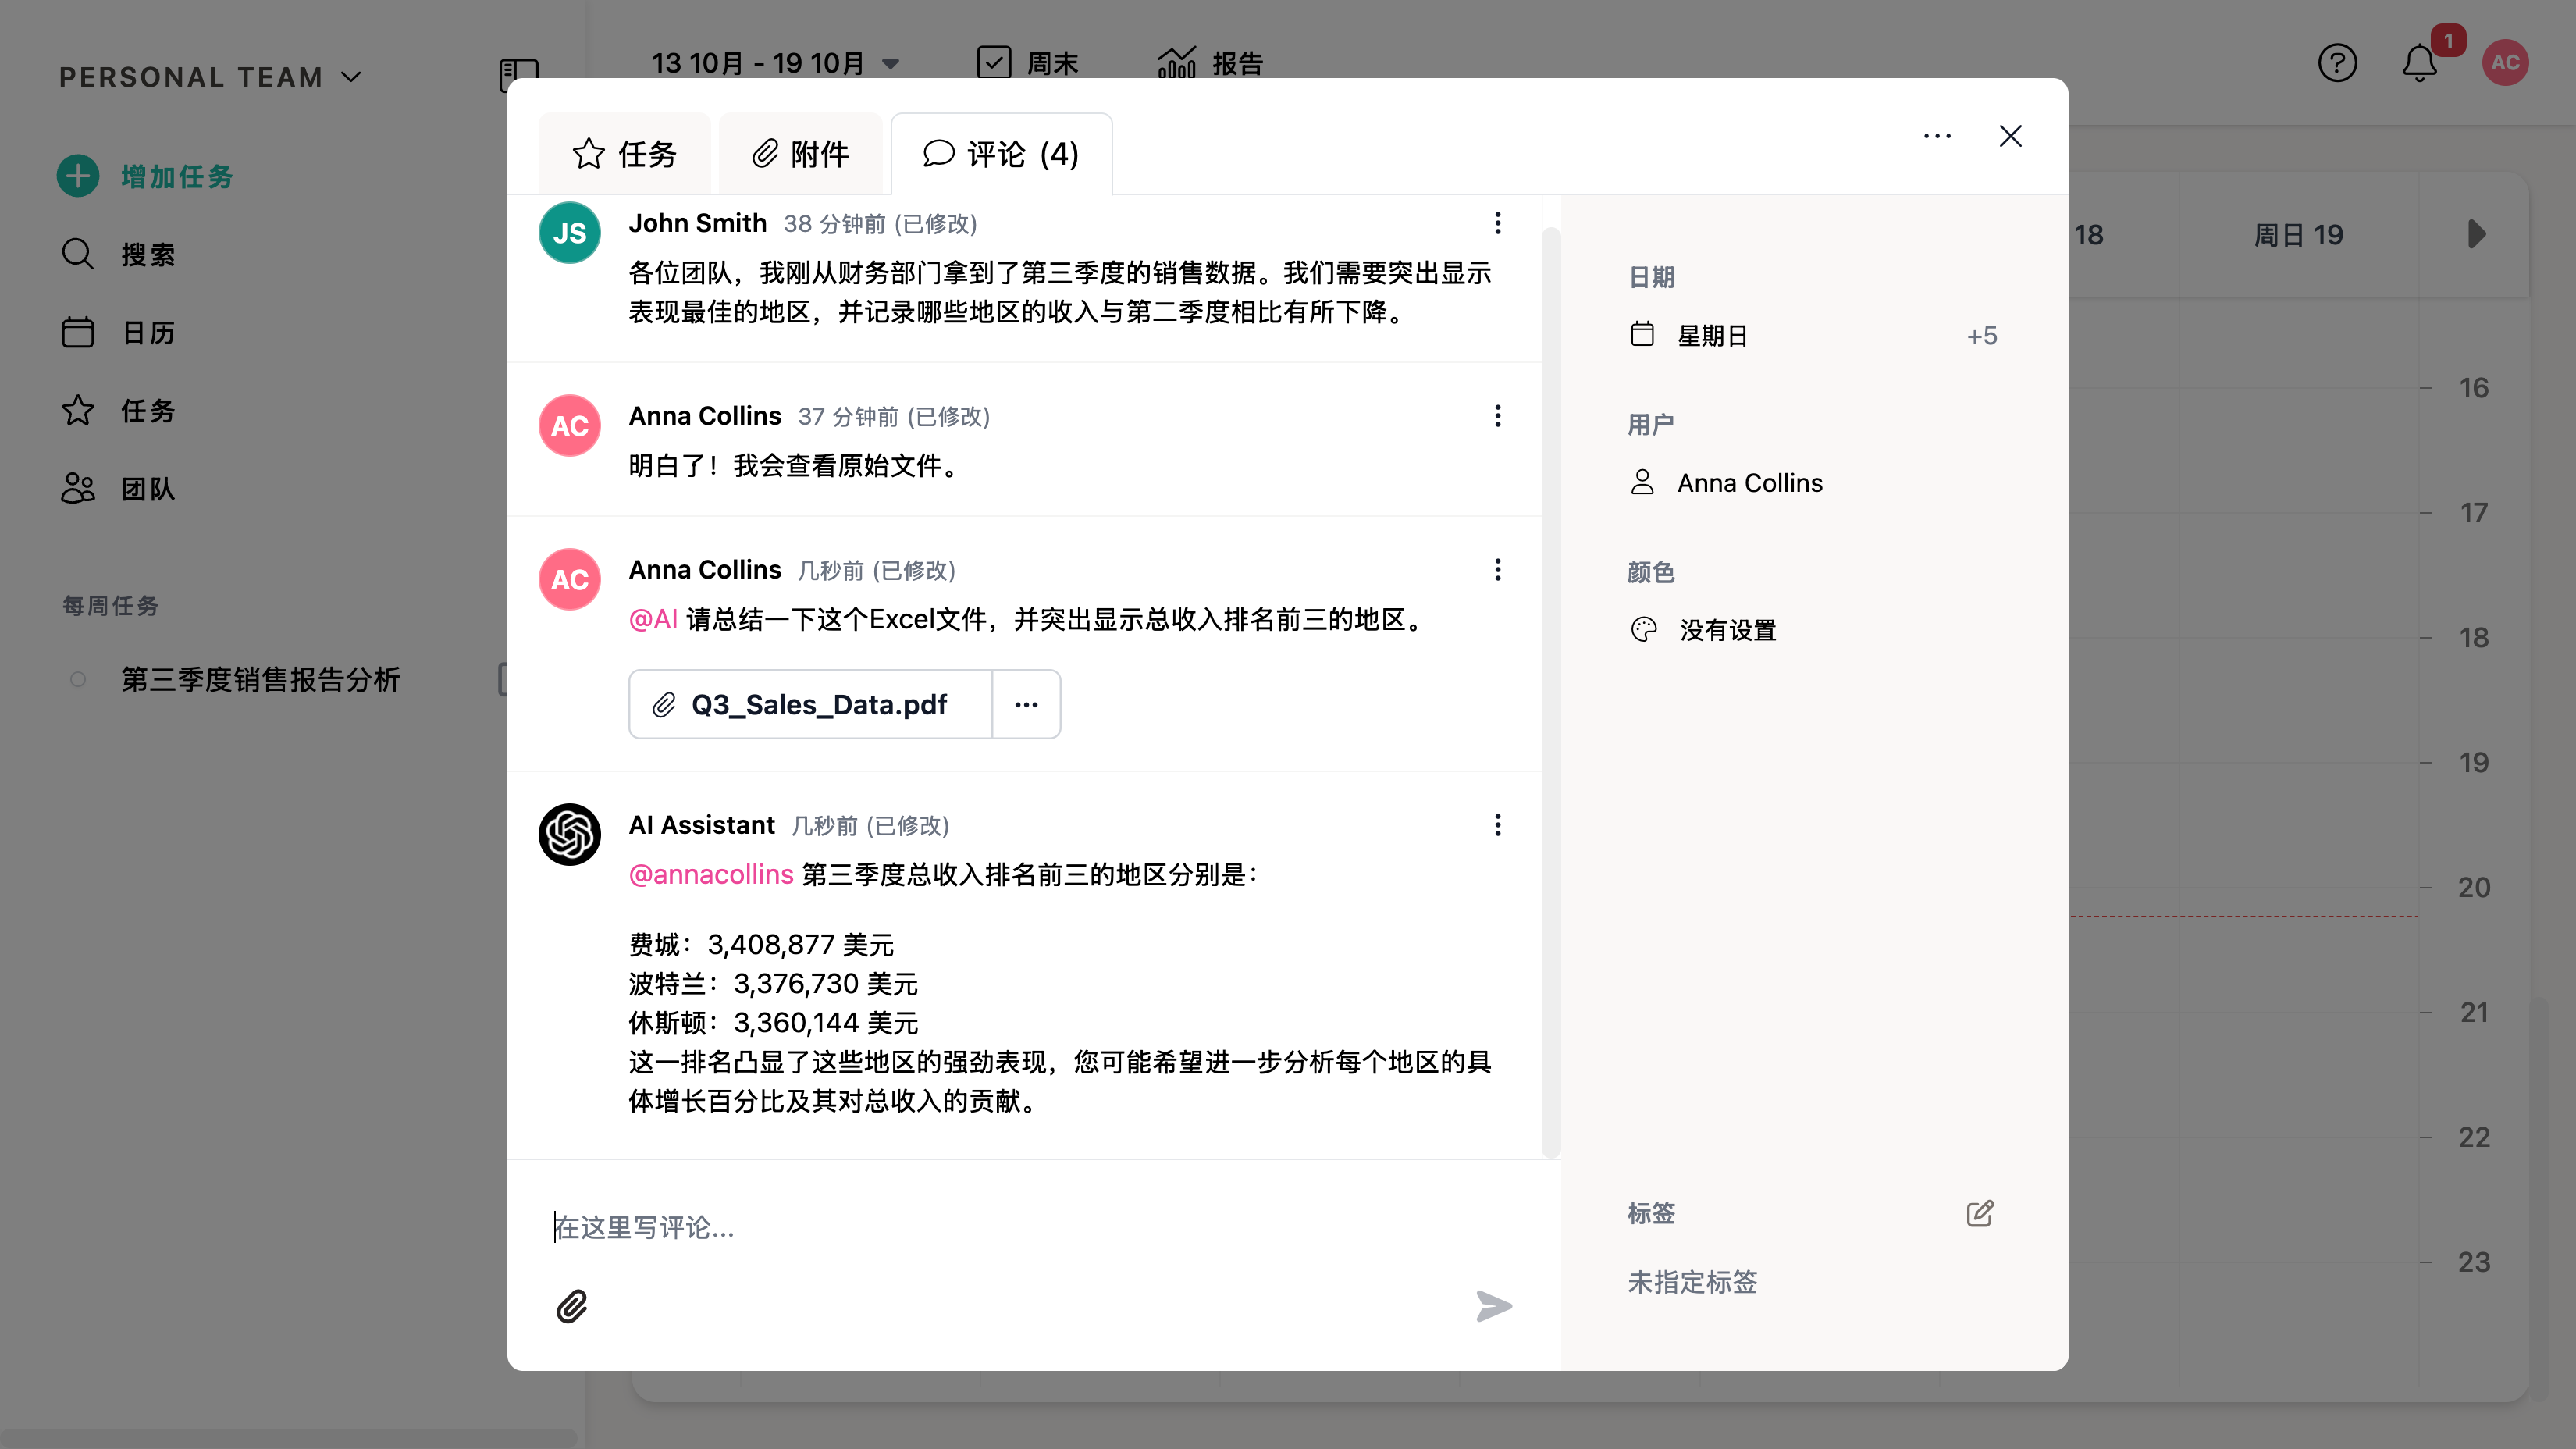Switch to the 附件 tab

point(800,154)
